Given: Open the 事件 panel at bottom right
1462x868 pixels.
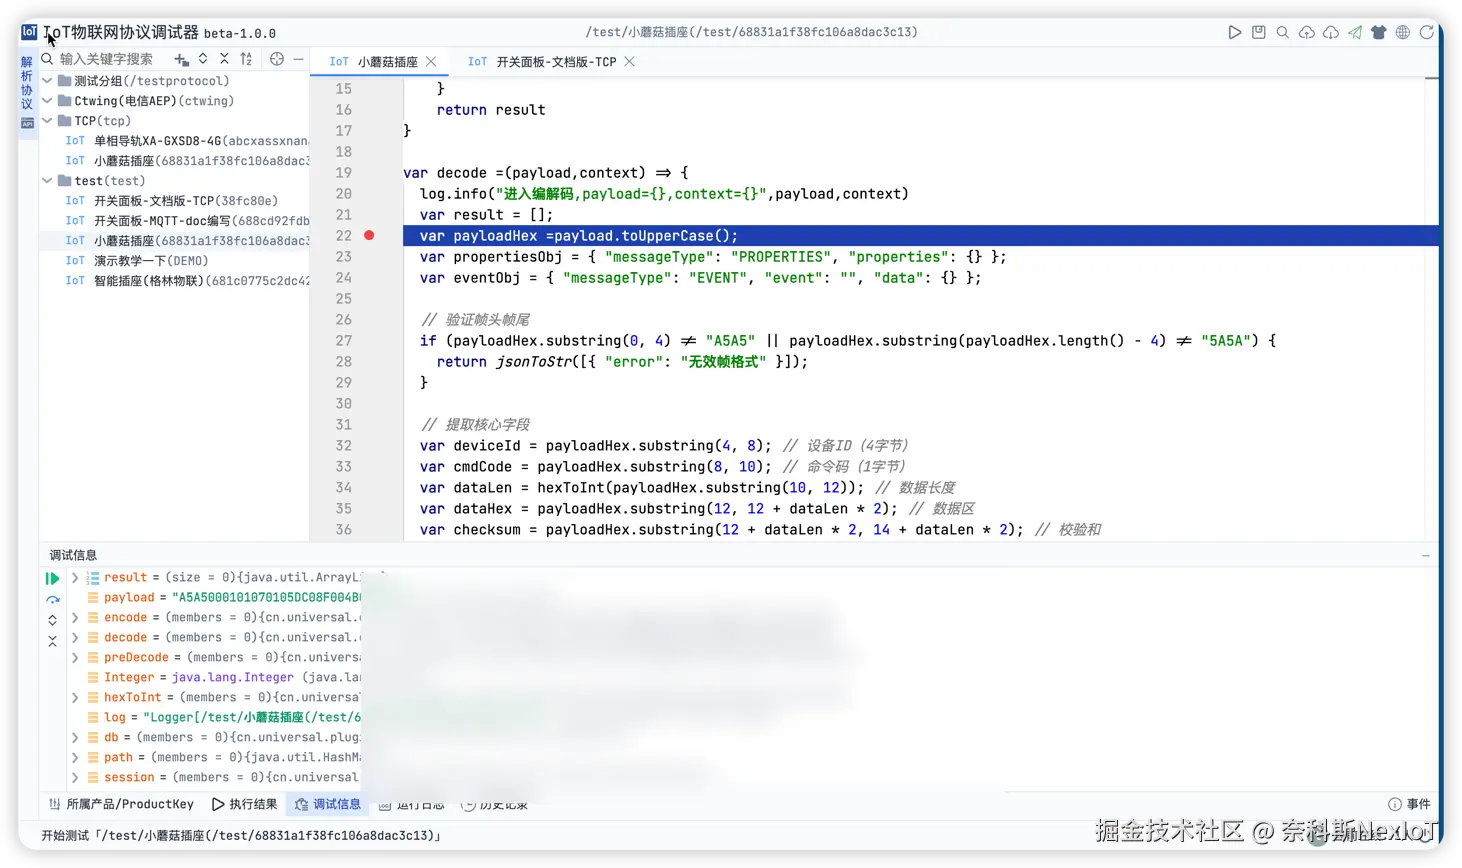Looking at the screenshot, I should tap(1409, 804).
